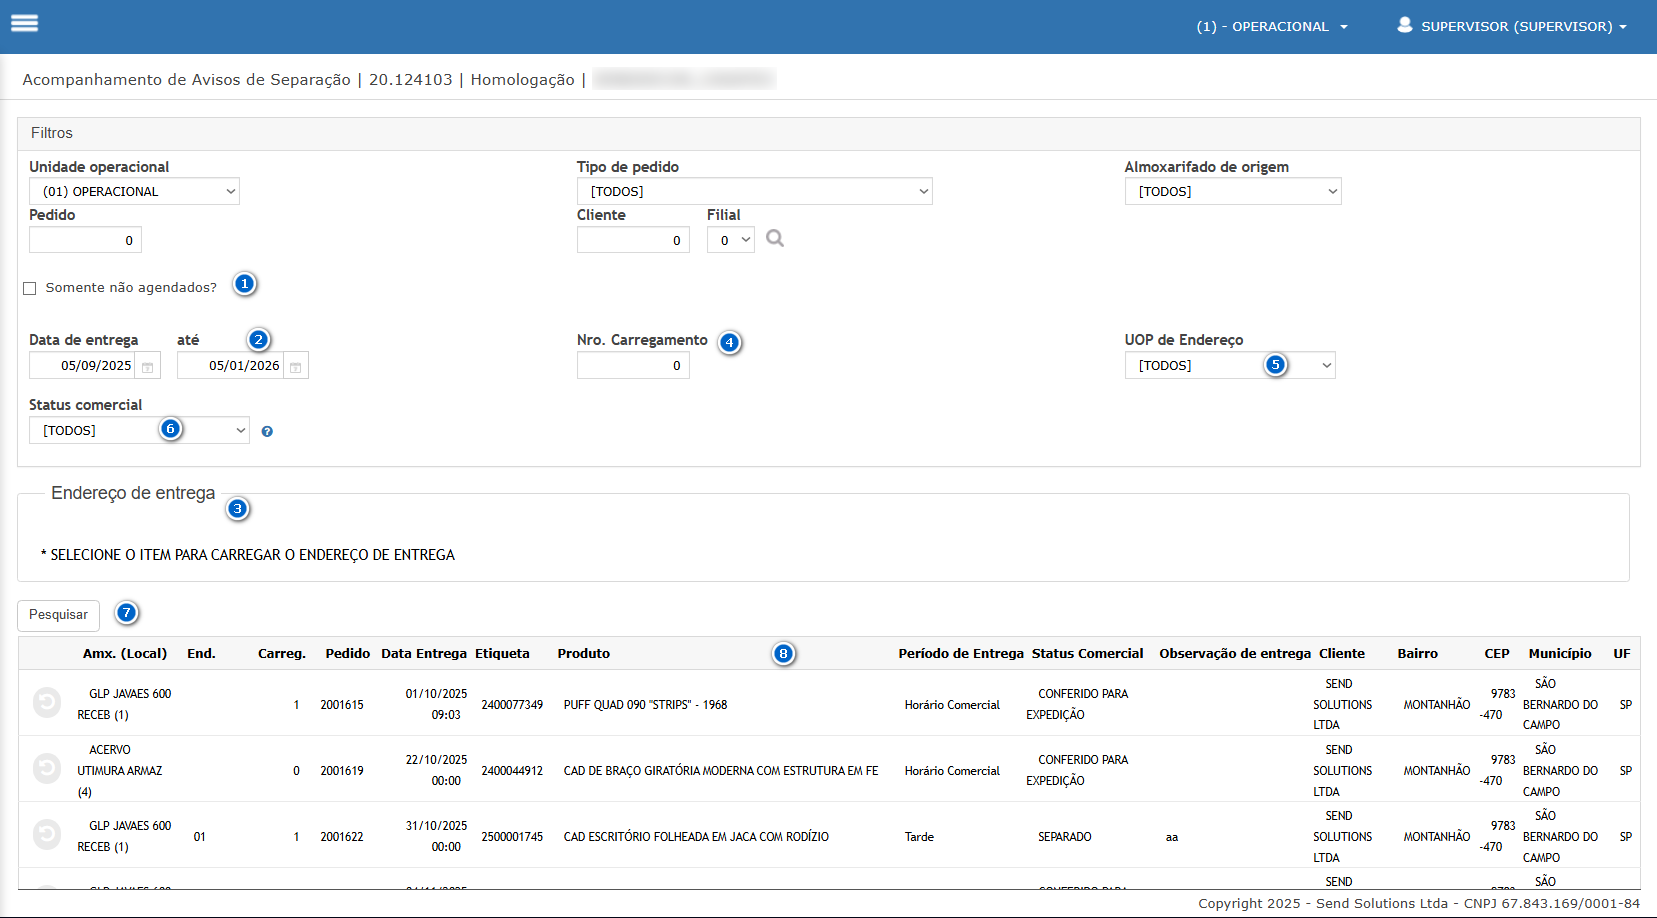Screen dimensions: 1657x918
Task: Open the hamburger menu in top bar
Action: pyautogui.click(x=25, y=23)
